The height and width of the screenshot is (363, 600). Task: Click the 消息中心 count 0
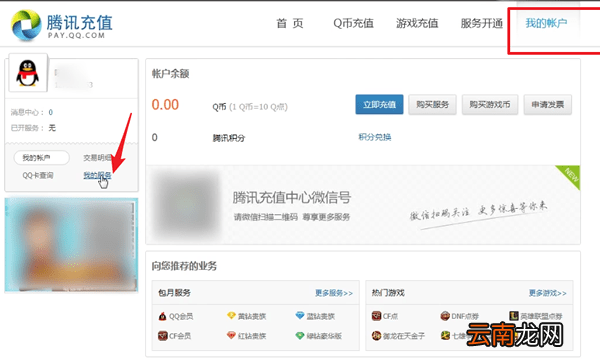point(51,112)
